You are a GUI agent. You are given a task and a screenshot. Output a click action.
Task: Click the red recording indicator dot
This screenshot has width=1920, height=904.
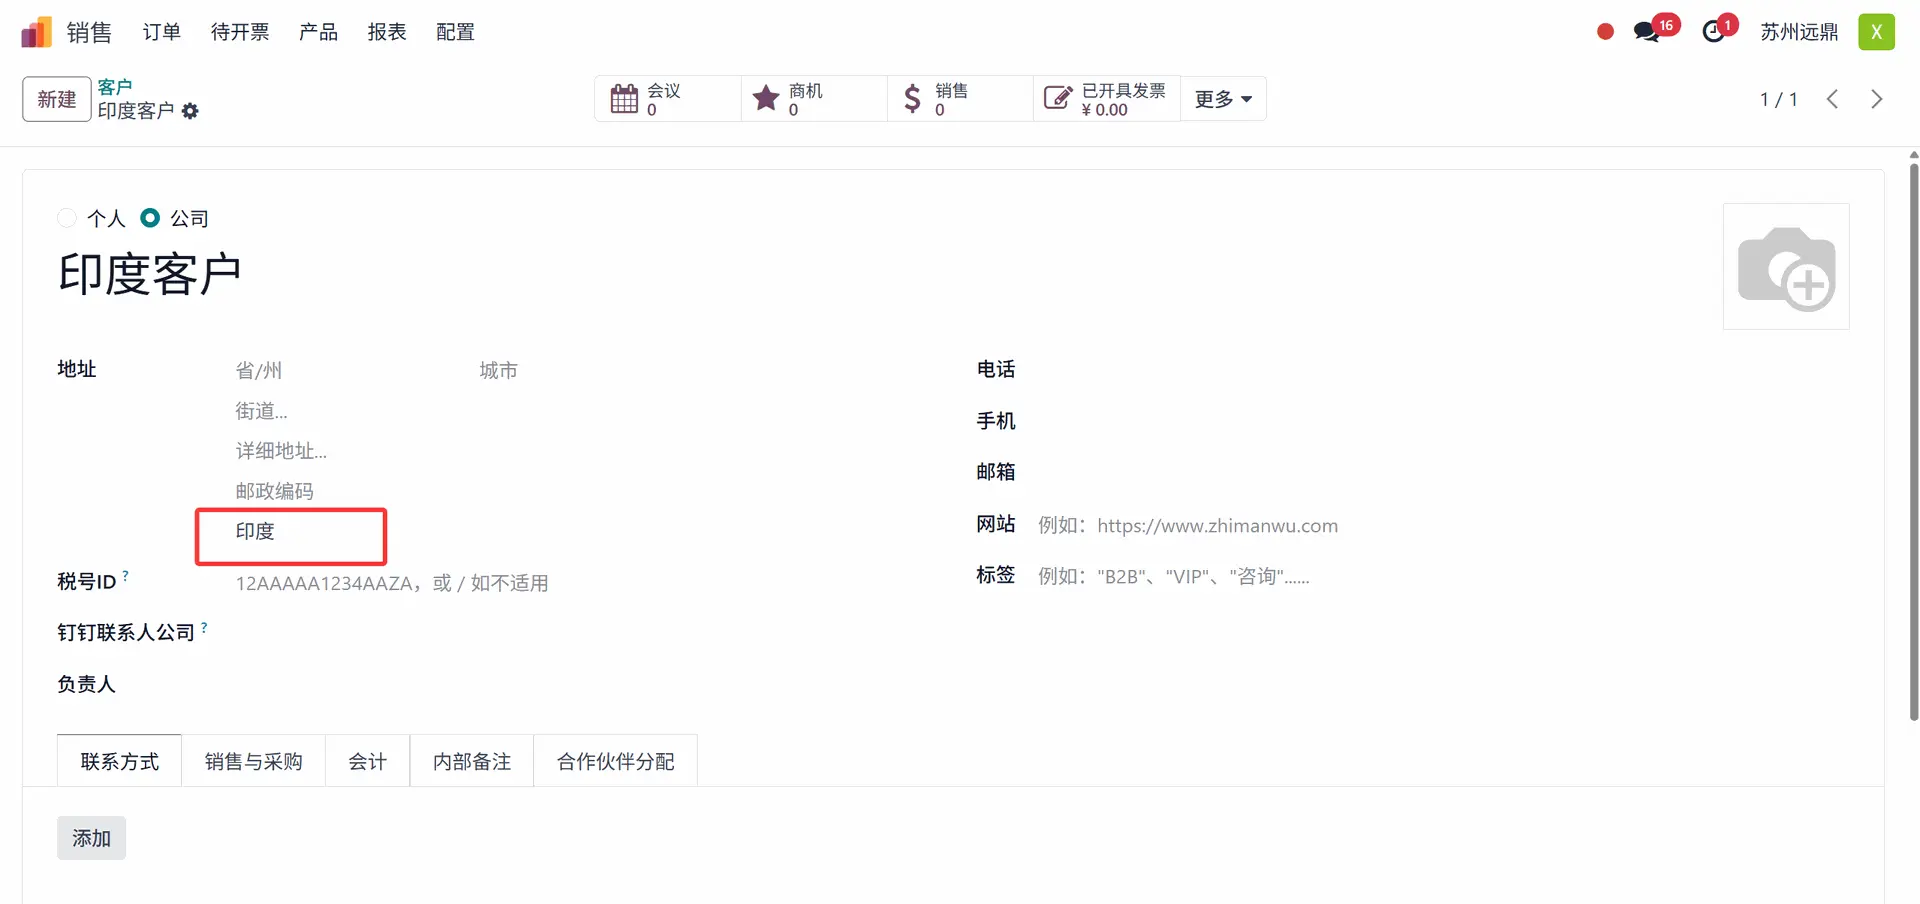(x=1605, y=32)
